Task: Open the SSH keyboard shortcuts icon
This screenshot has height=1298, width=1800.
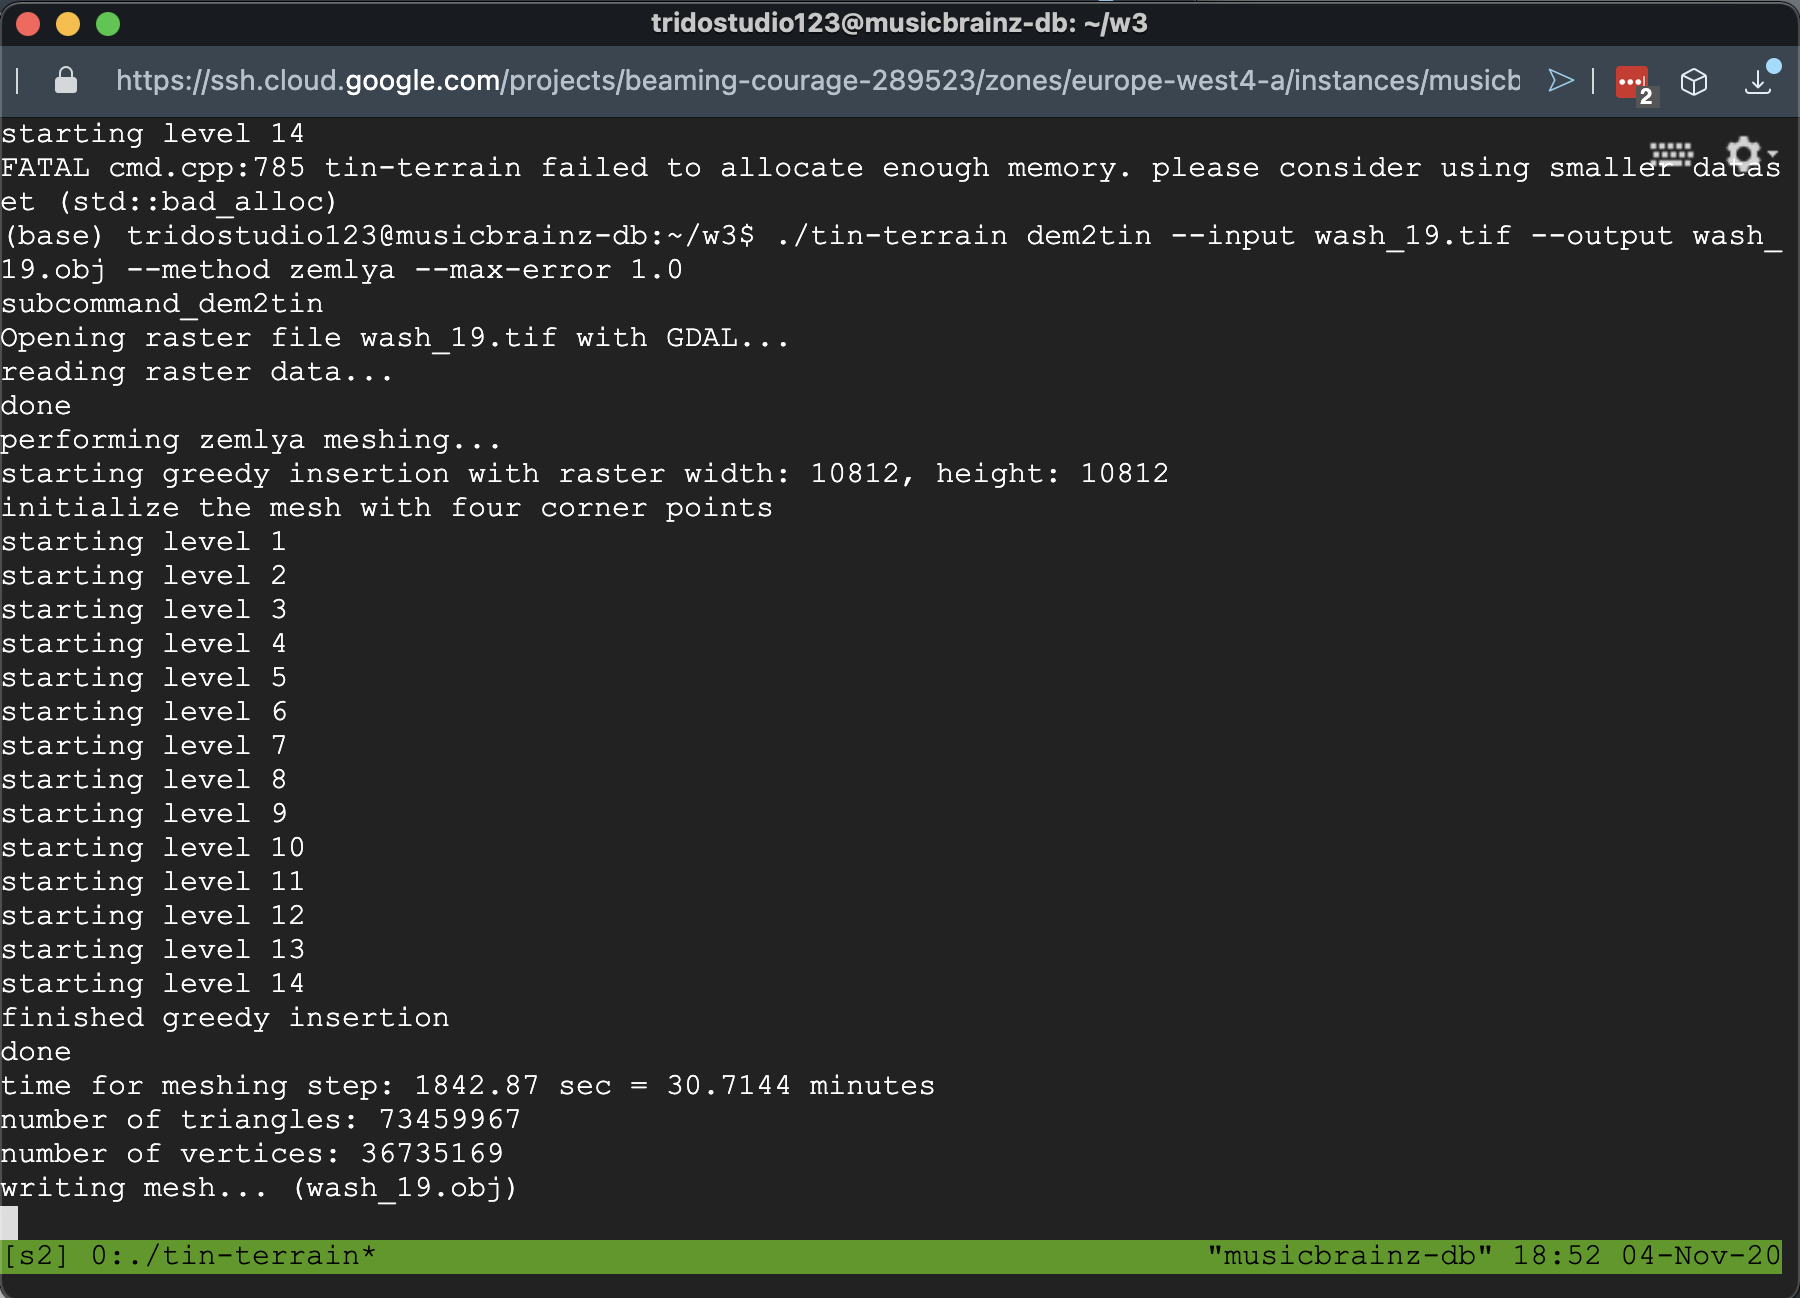Action: tap(1670, 154)
